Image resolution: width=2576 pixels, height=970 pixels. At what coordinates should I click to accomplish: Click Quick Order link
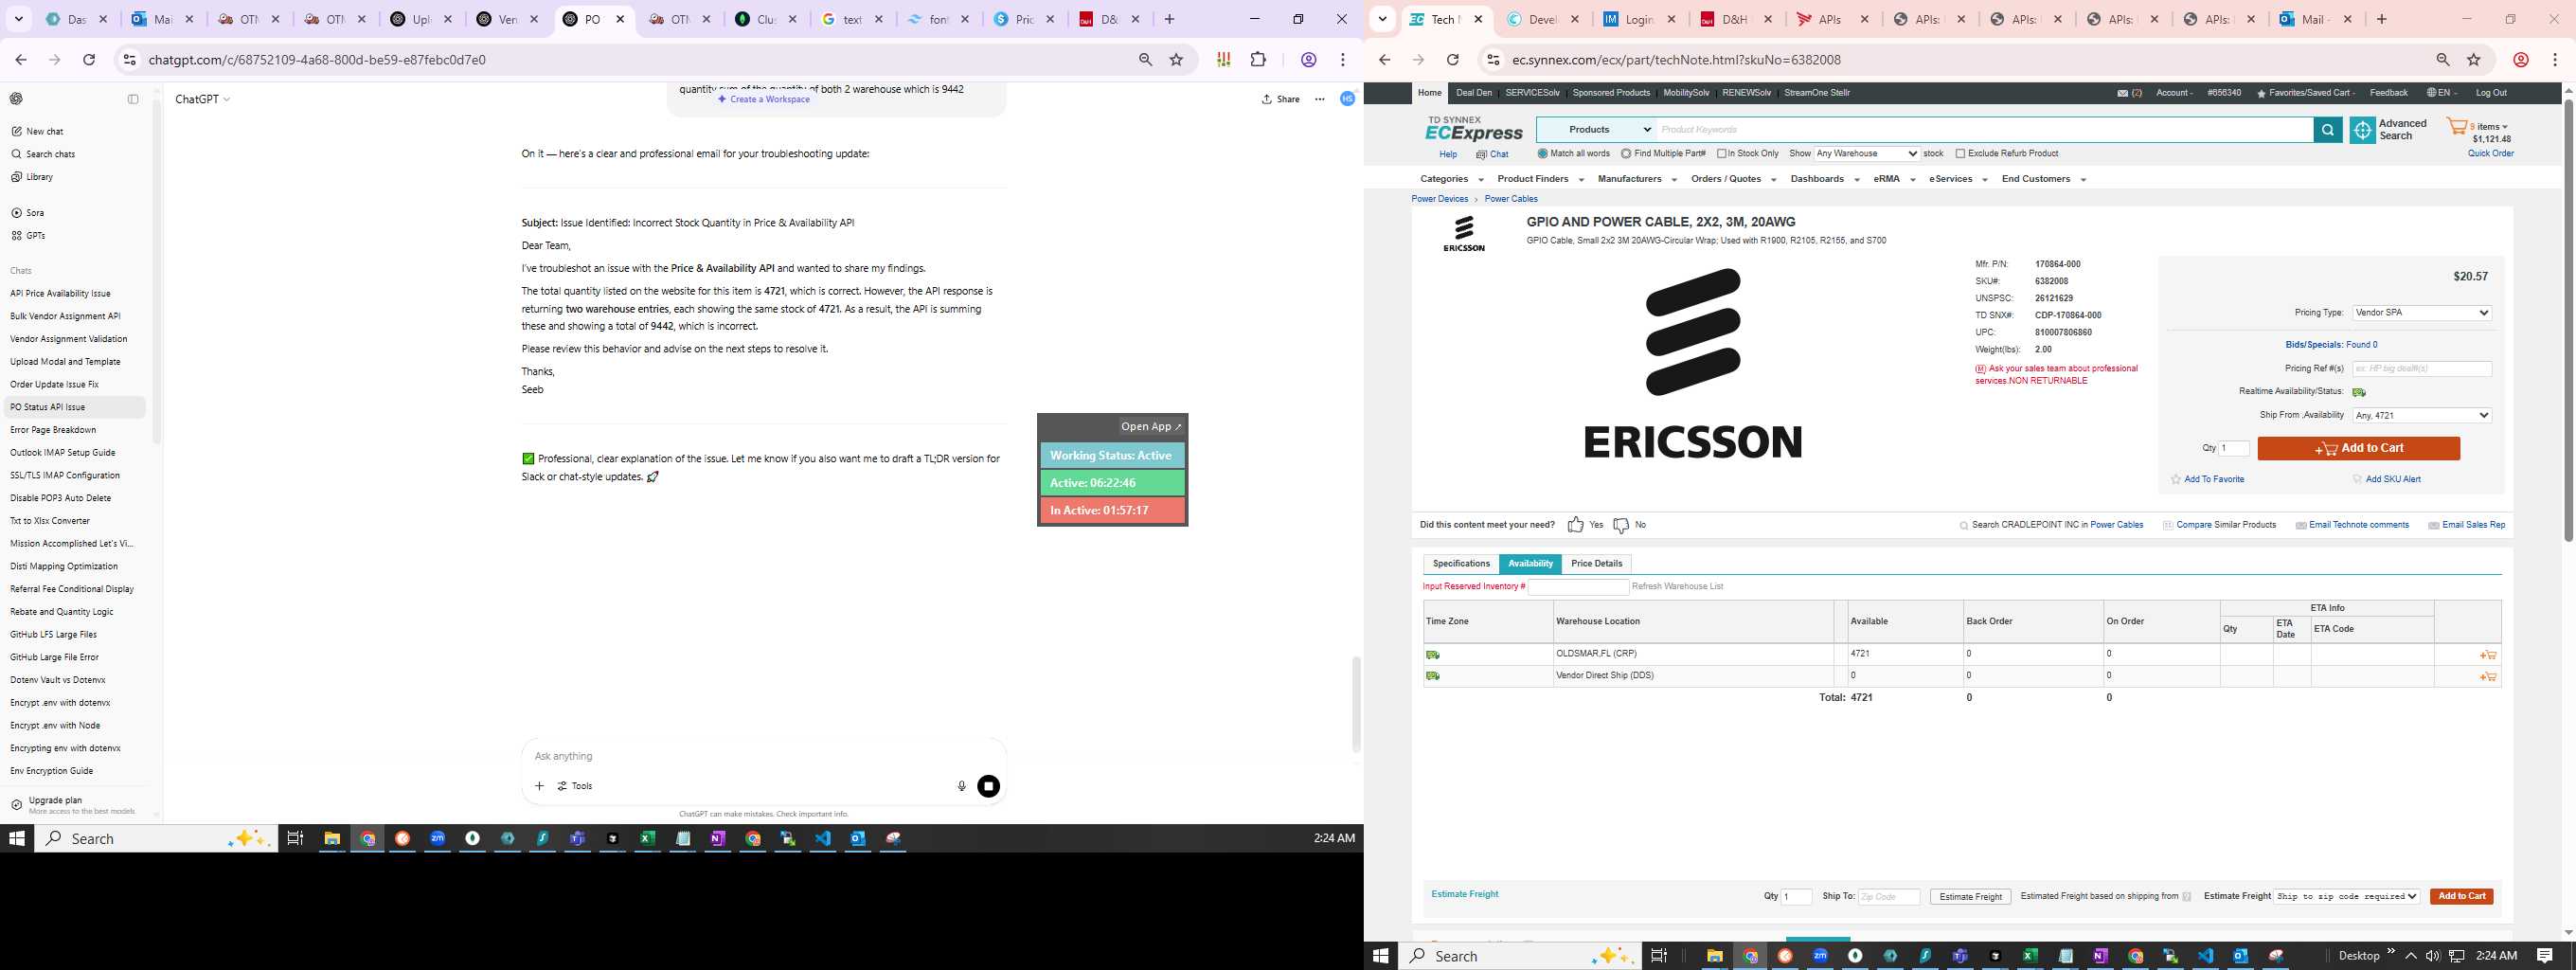2490,154
